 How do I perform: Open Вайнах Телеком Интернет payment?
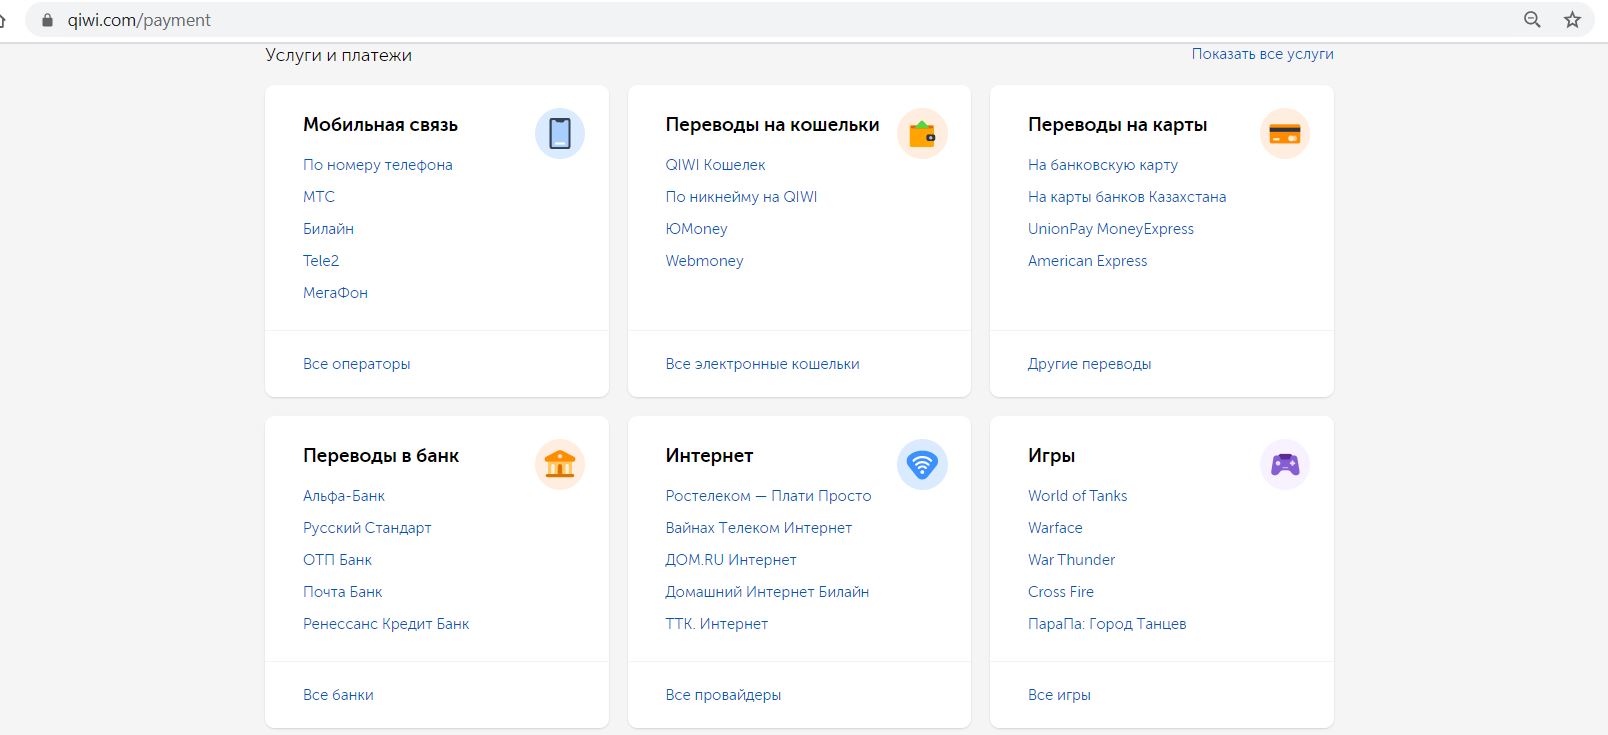pyautogui.click(x=759, y=528)
